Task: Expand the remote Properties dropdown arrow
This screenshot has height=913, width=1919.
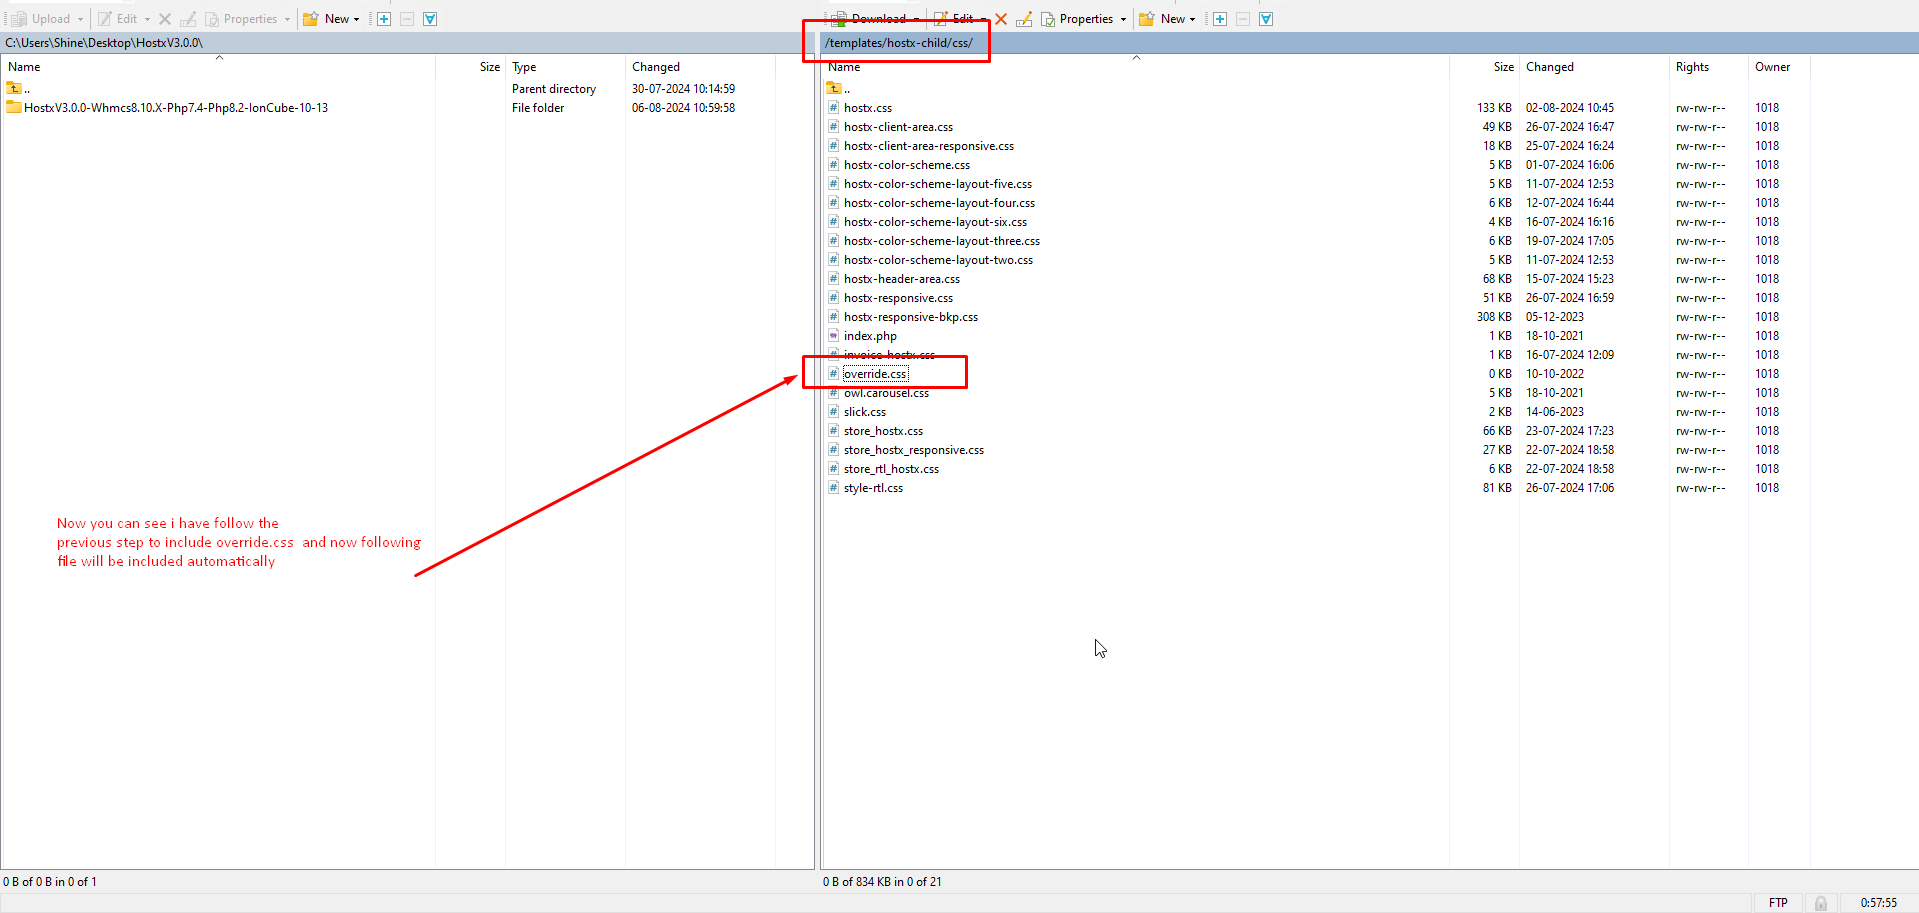Action: 1123,19
